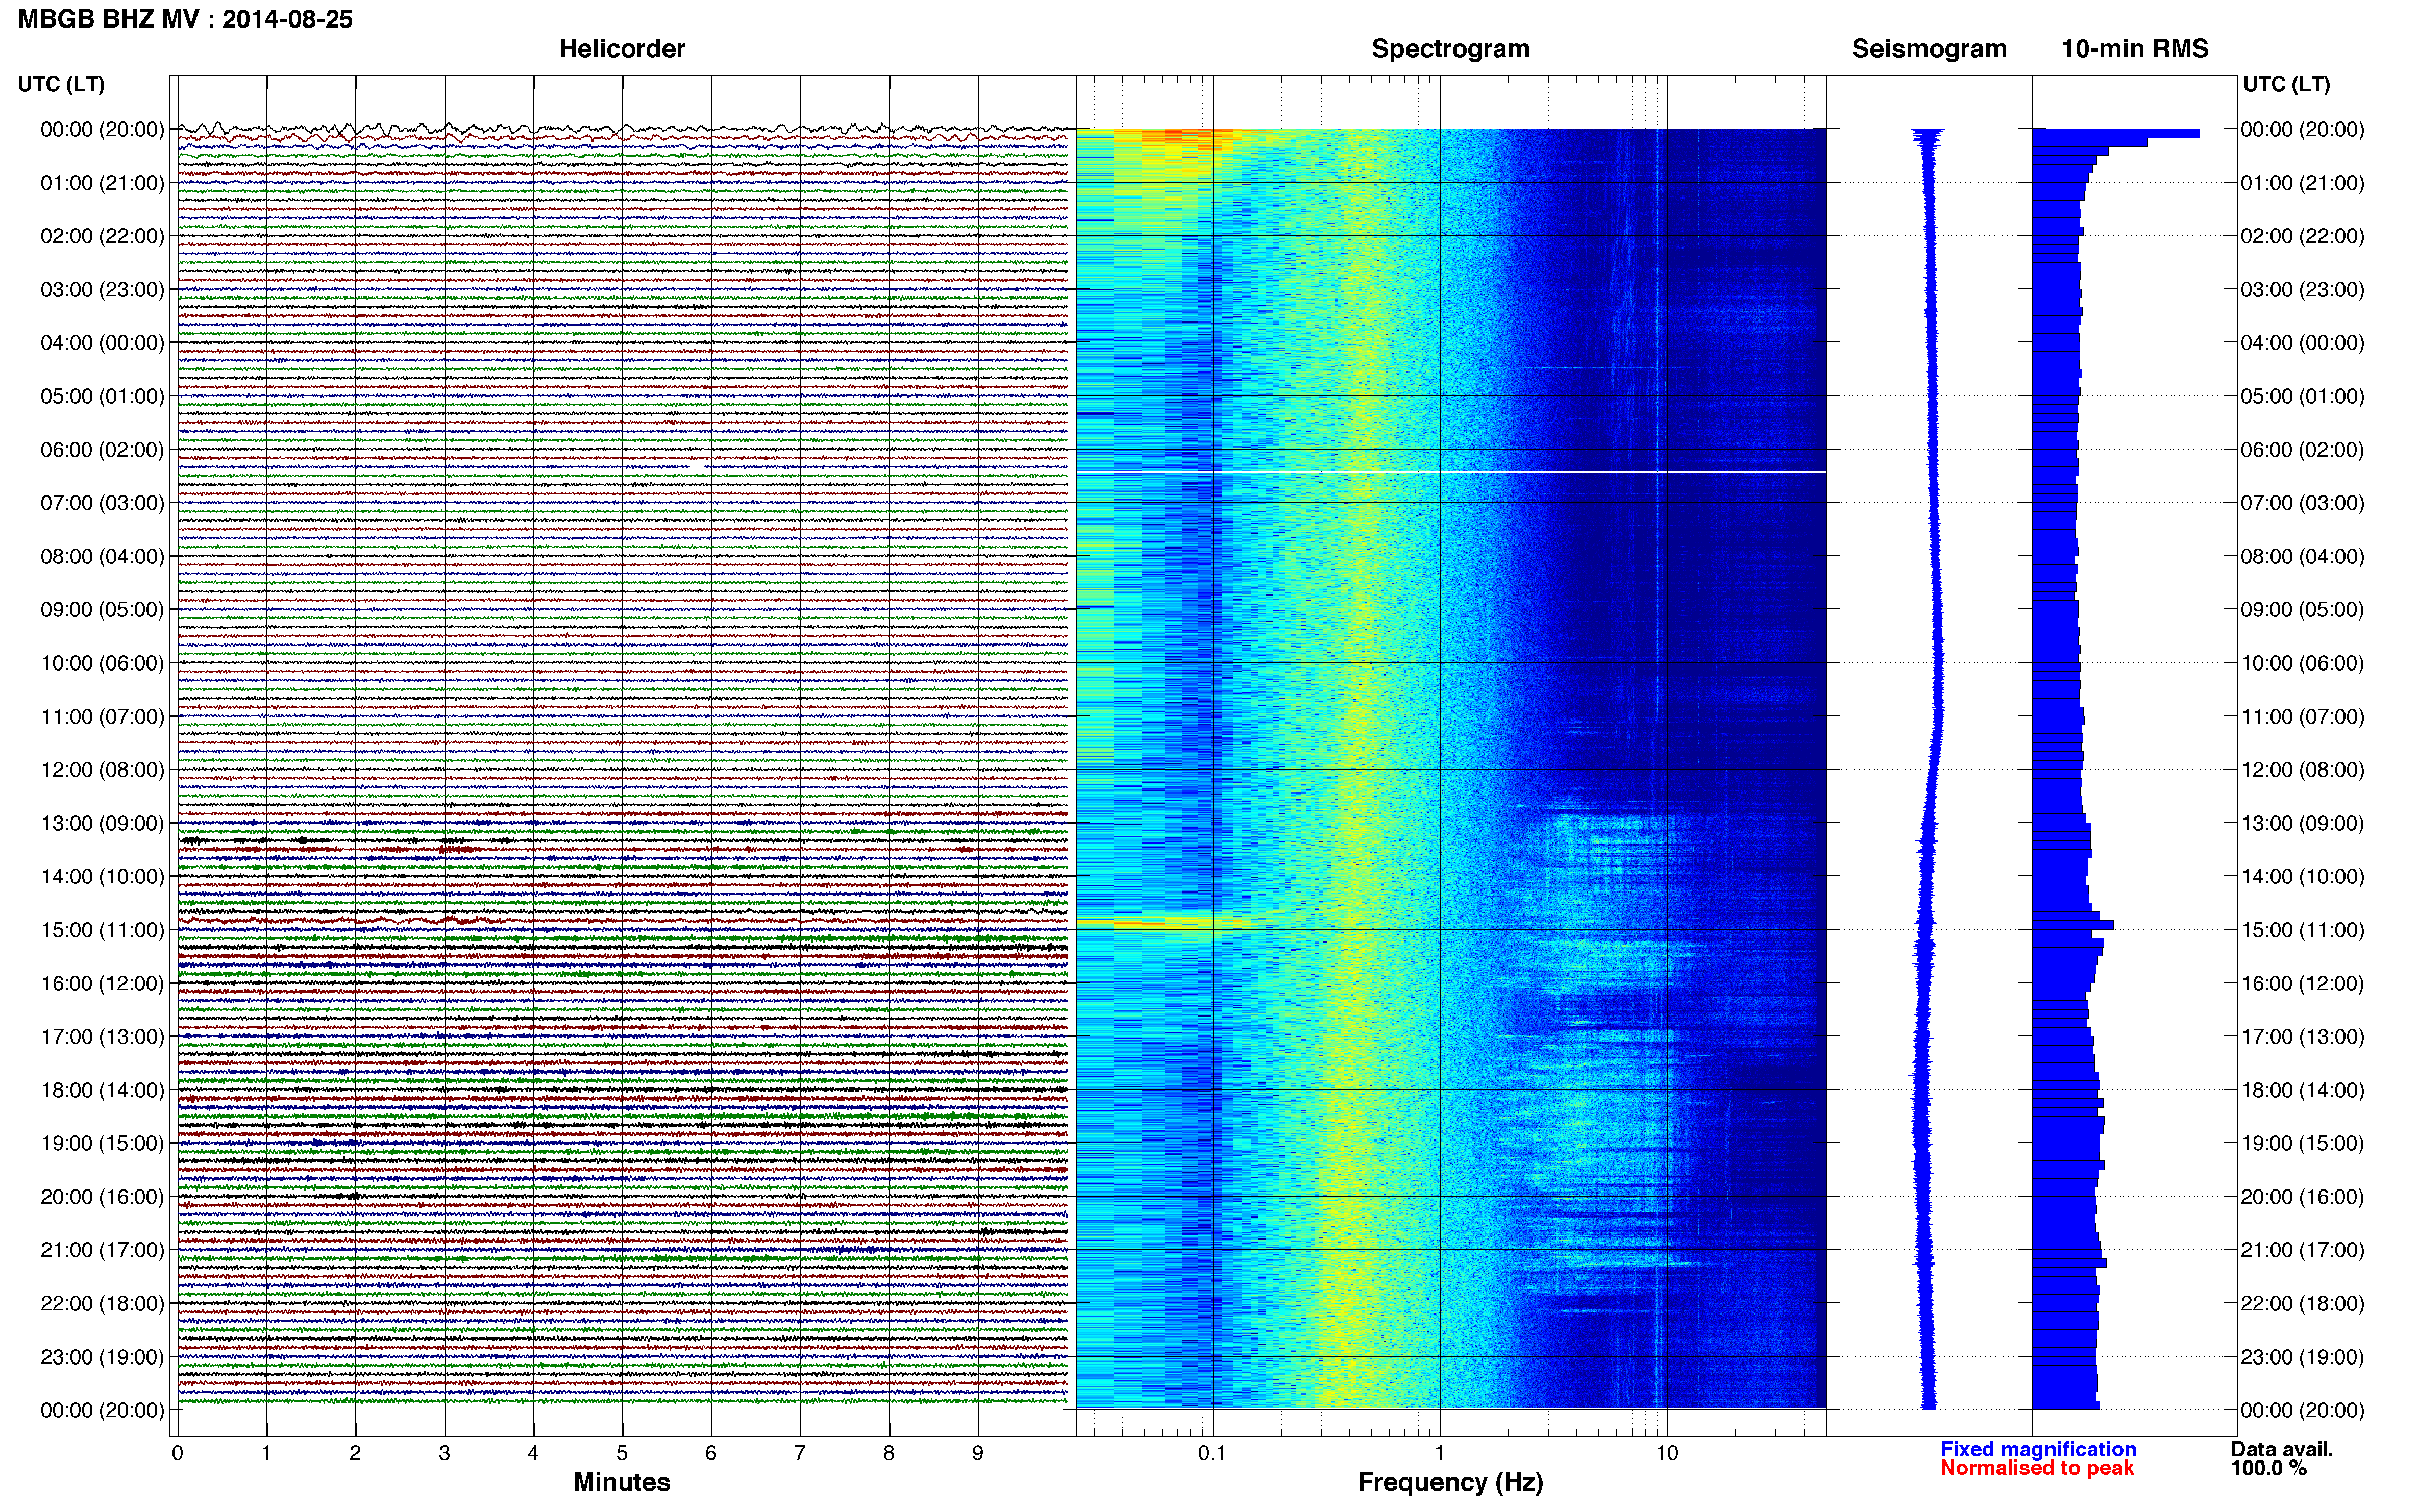
Task: Click 22:00 (18:00) label right of the RMS panel
Action: click(2302, 1303)
